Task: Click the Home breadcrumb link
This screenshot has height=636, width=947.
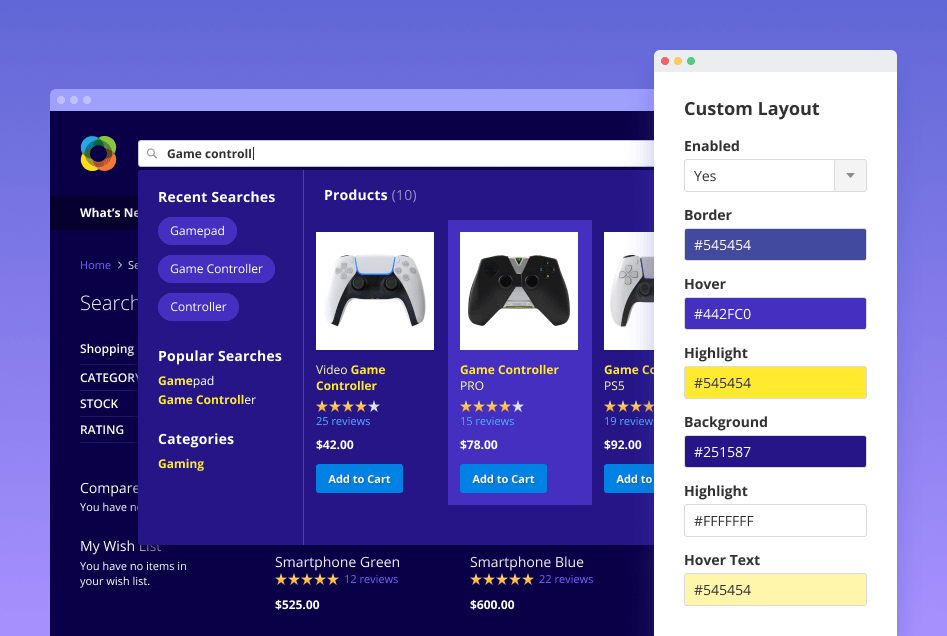Action: [x=95, y=265]
